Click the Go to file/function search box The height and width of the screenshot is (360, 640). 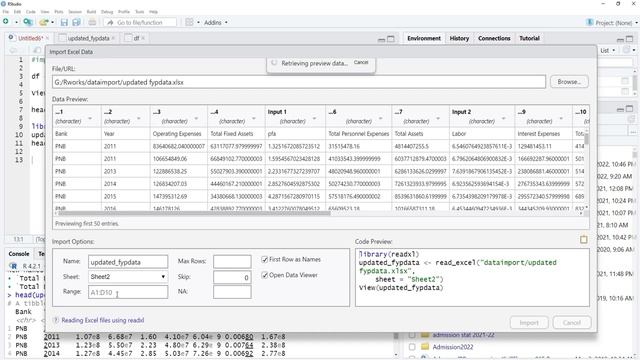coord(140,22)
